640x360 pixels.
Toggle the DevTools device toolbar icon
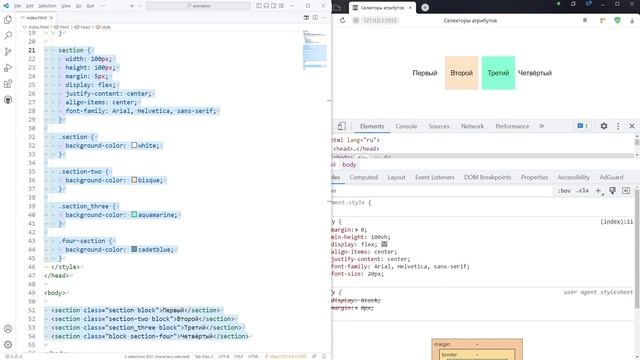pyautogui.click(x=342, y=126)
